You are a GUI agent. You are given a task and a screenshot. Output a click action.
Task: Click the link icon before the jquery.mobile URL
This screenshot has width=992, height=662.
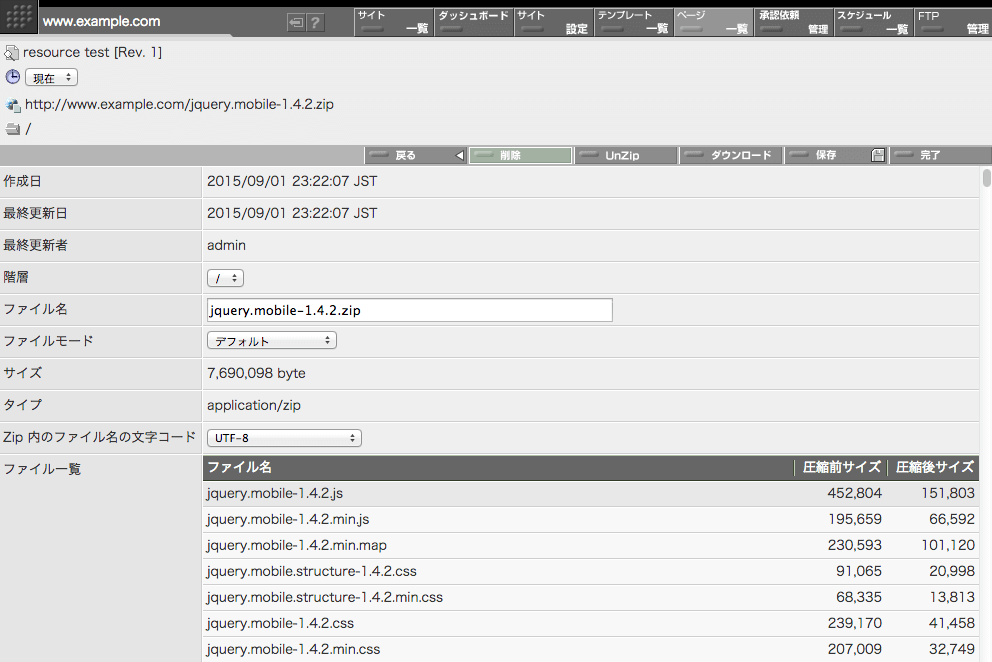pyautogui.click(x=12, y=104)
